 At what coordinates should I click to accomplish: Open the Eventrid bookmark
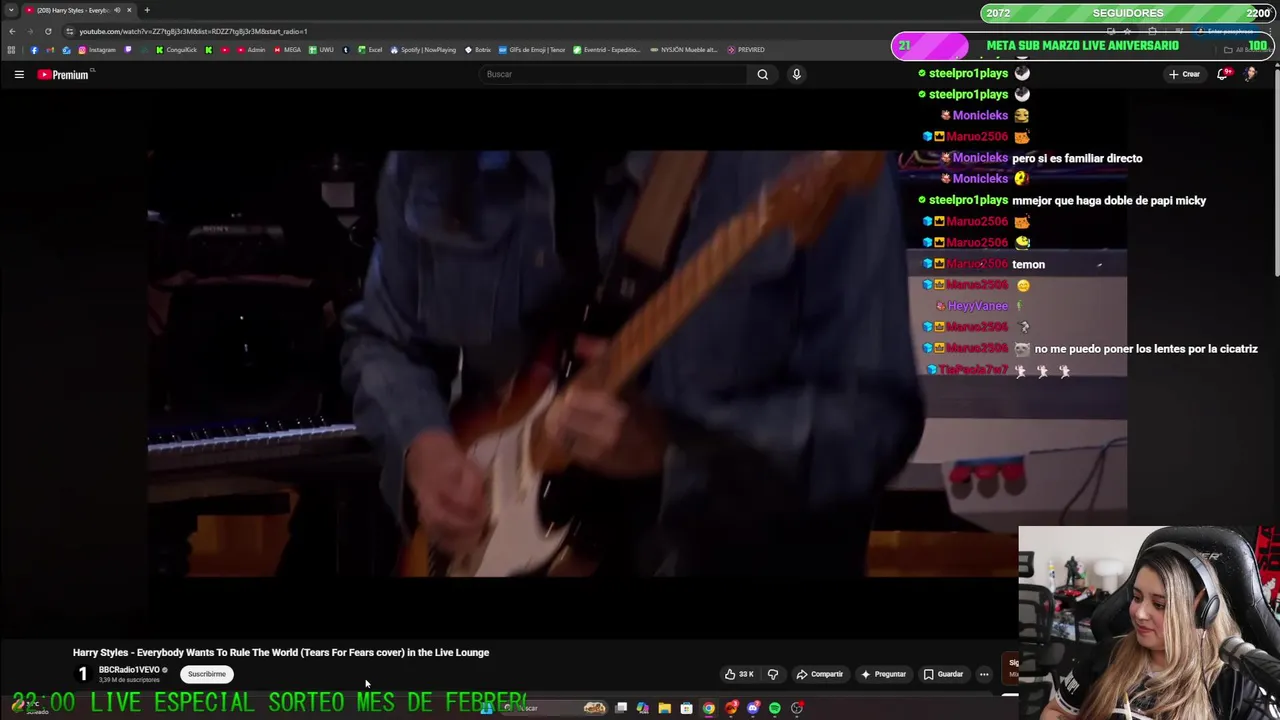[x=606, y=50]
